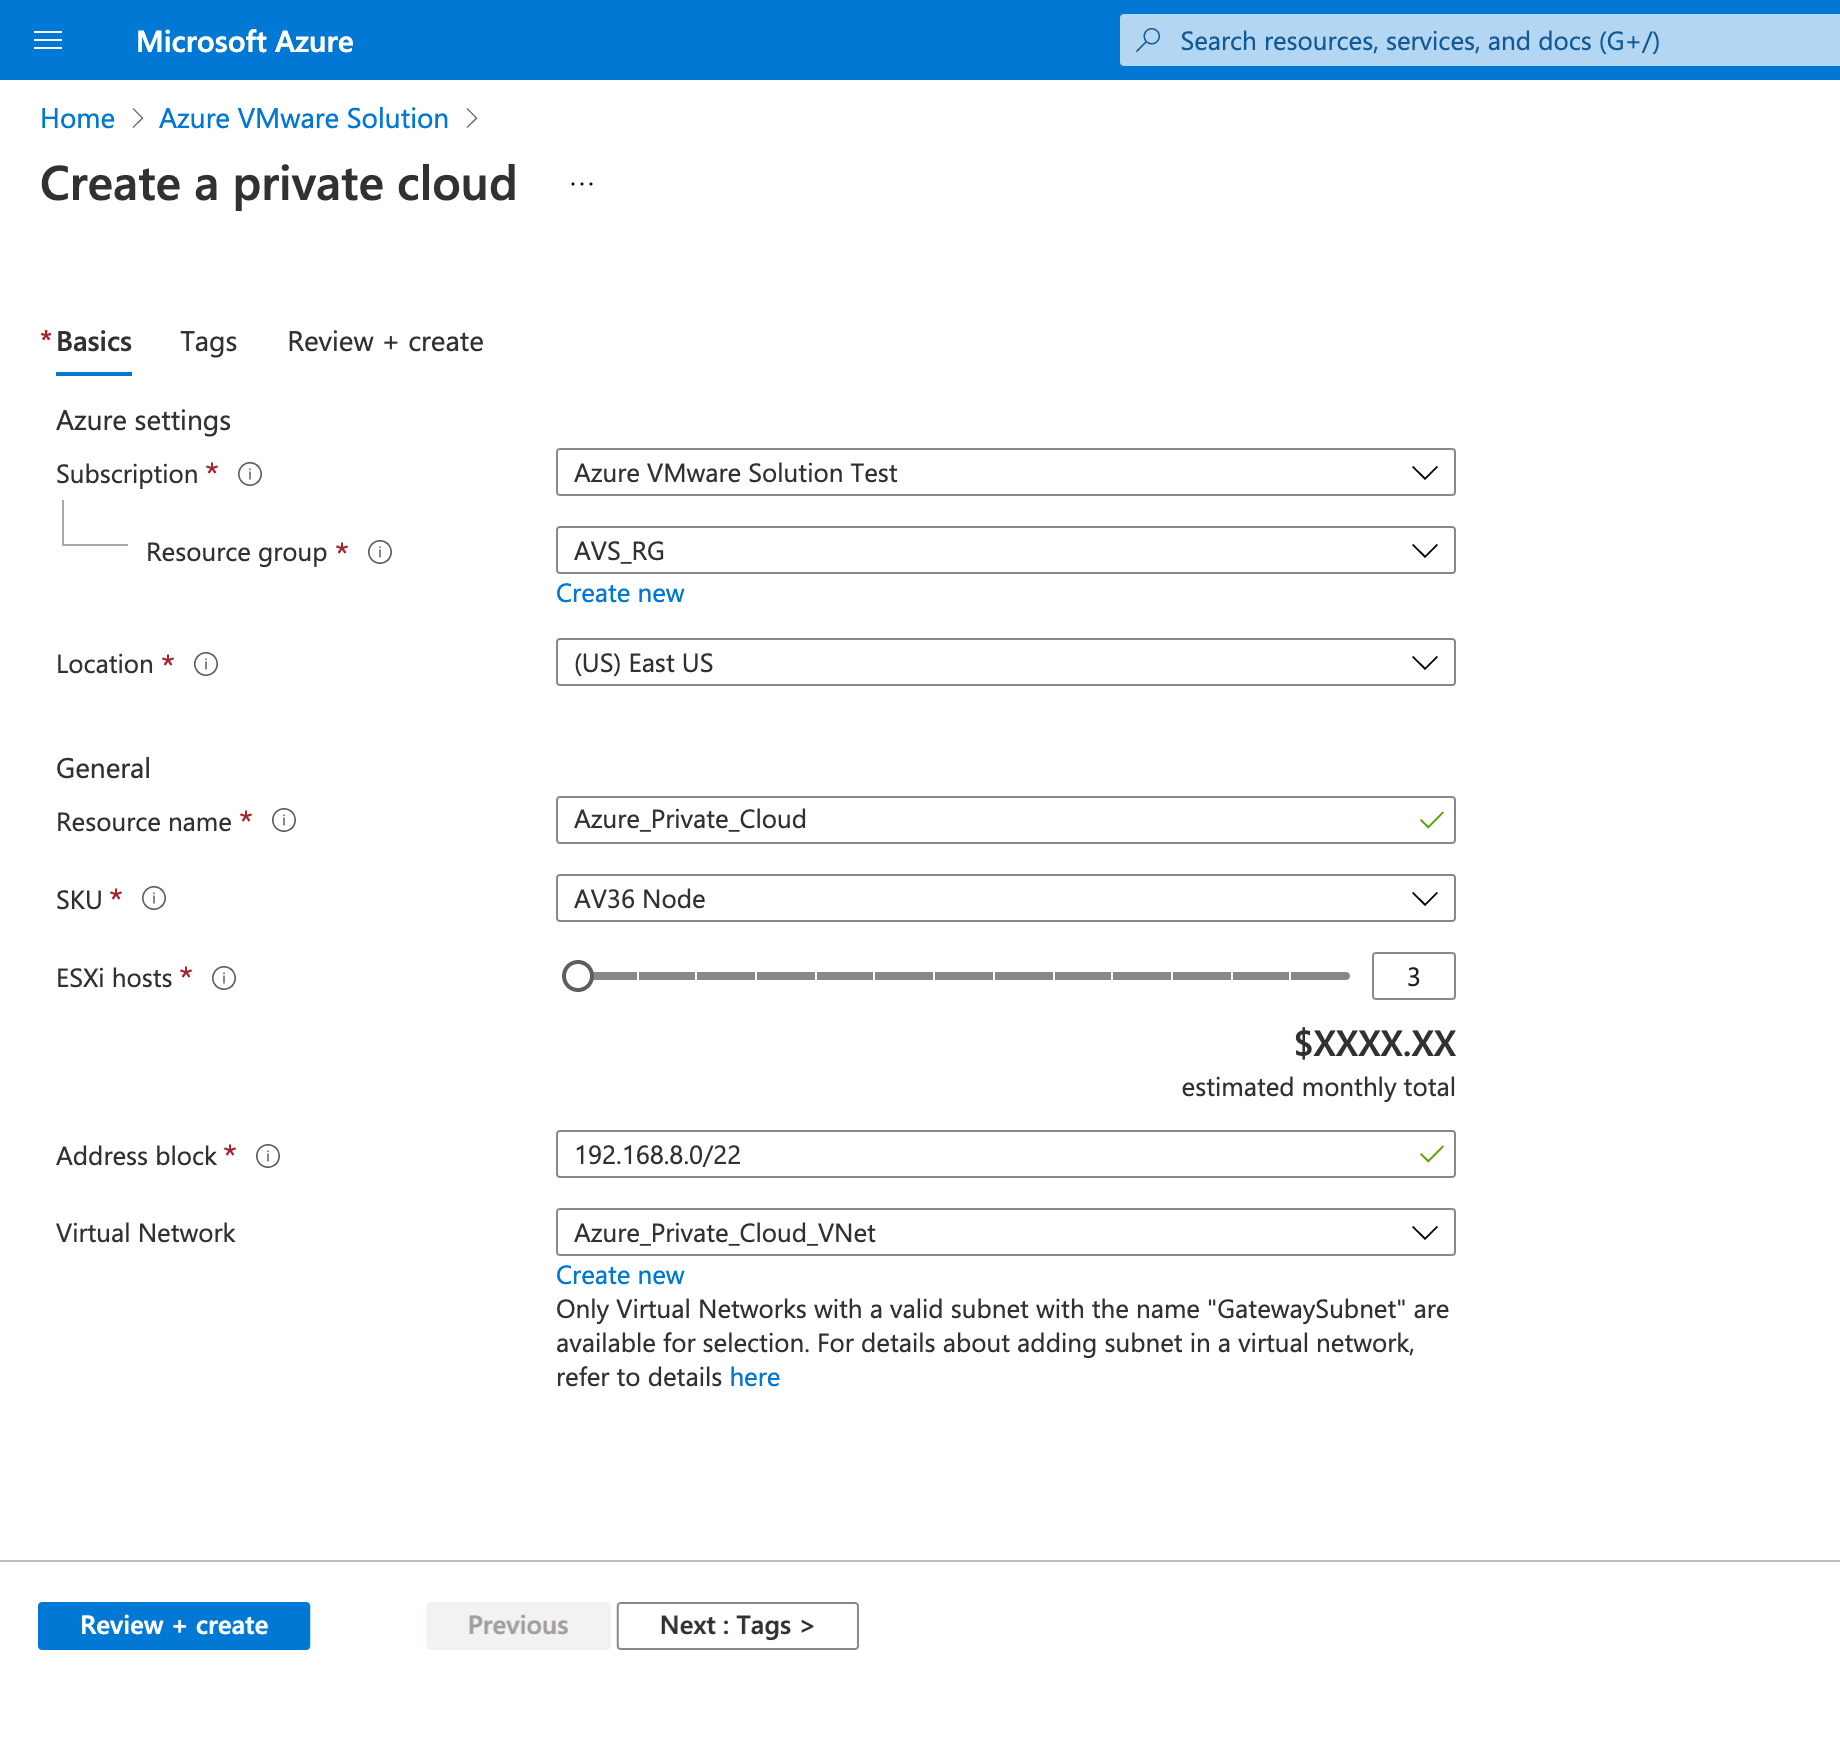Expand the Subscription dropdown
The image size is (1840, 1738).
(1005, 472)
